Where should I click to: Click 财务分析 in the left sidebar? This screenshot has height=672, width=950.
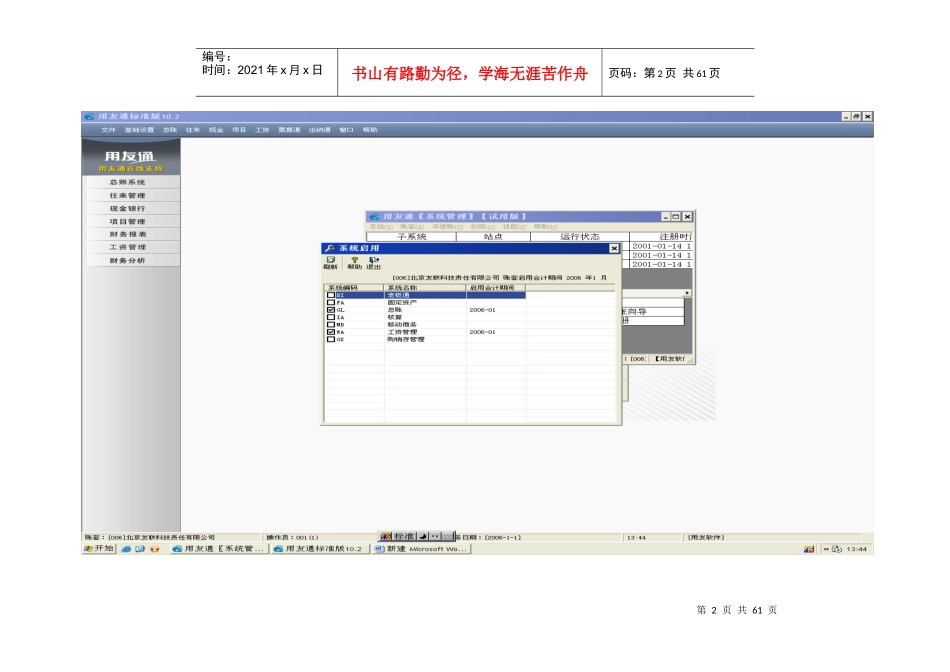click(131, 261)
